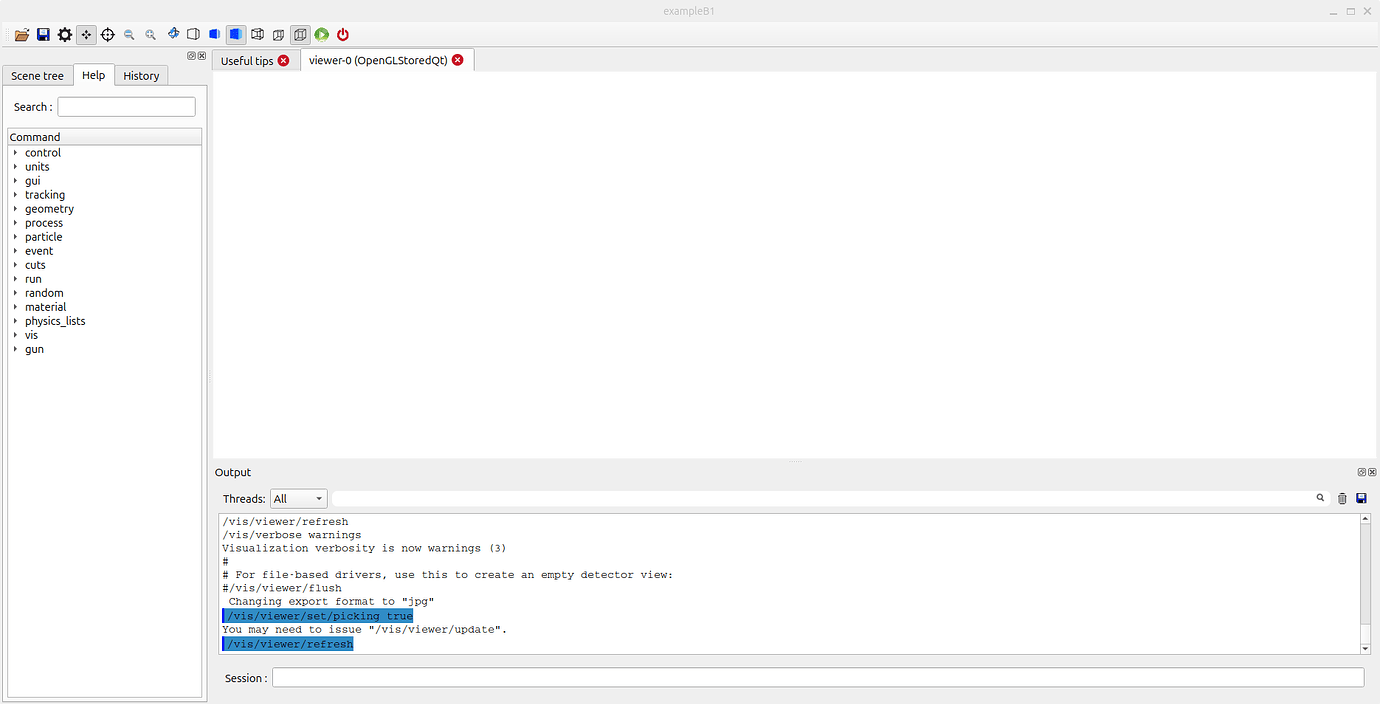Enable solid surface drawing style
The image size is (1380, 704).
coord(235,34)
